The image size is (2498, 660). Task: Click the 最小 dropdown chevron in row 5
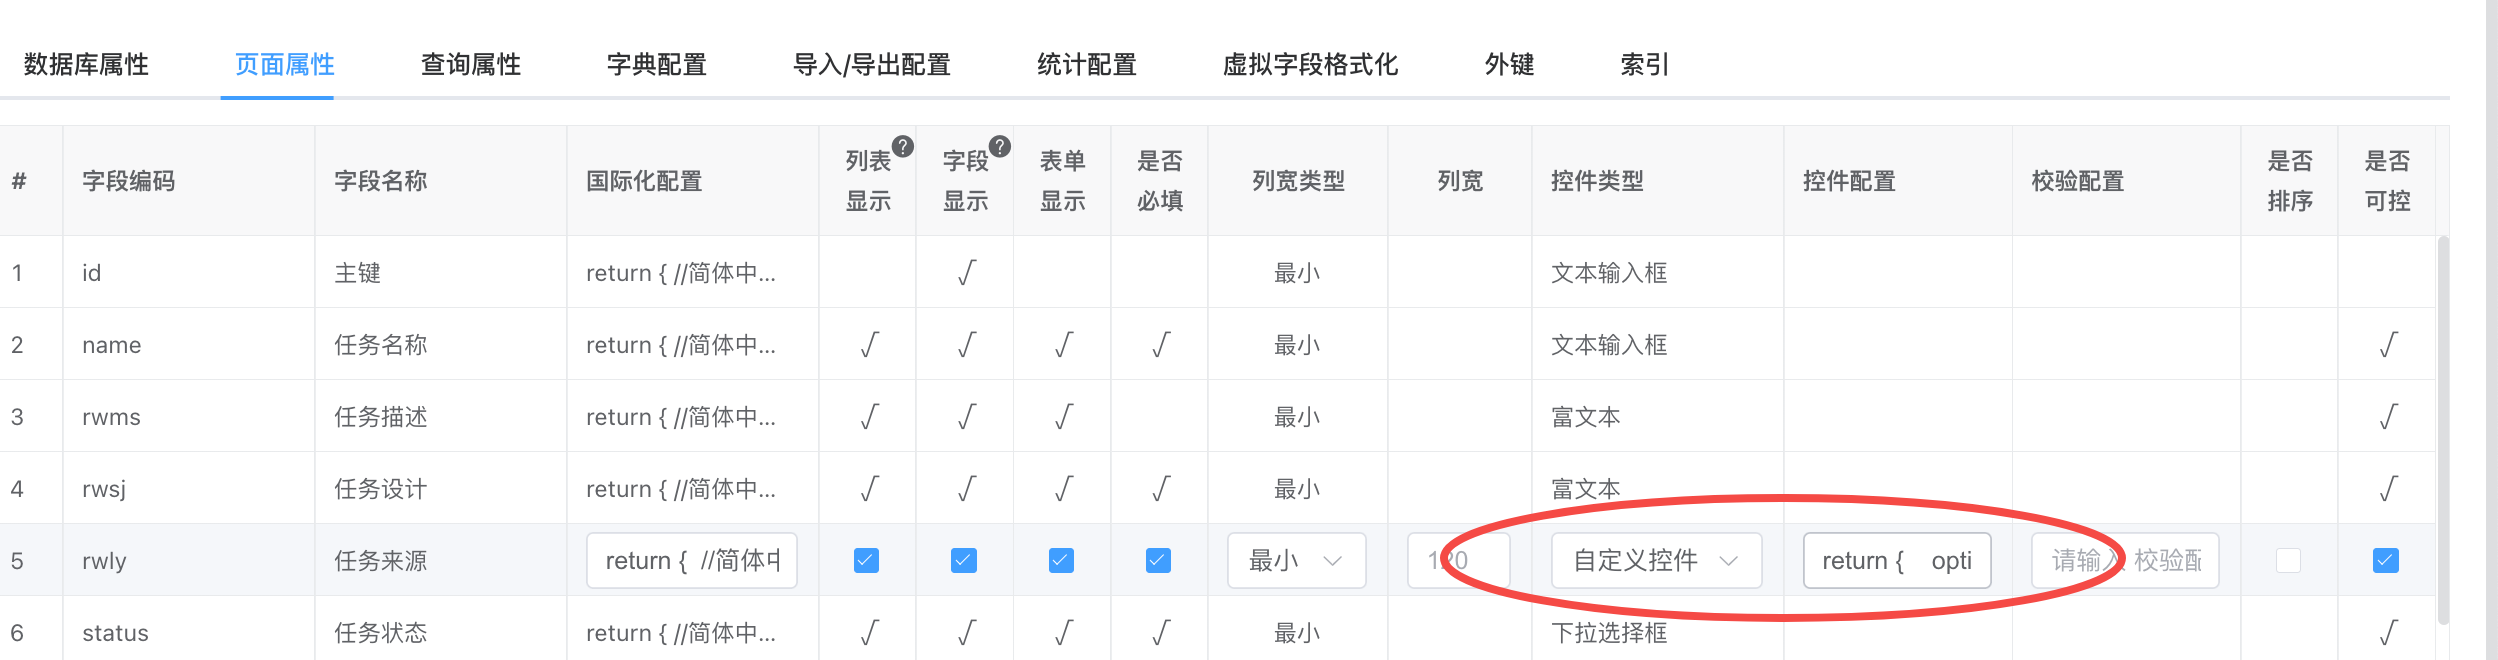(1332, 561)
